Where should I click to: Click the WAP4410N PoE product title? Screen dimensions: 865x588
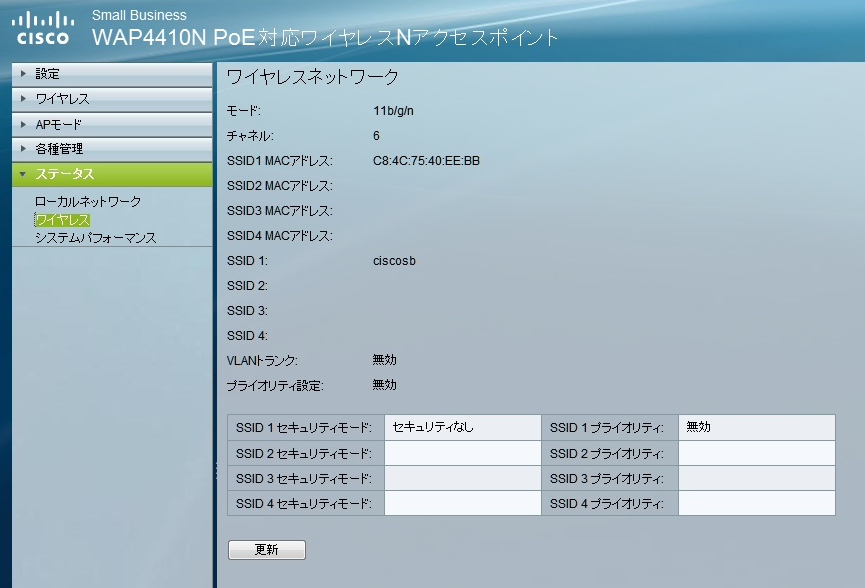324,38
